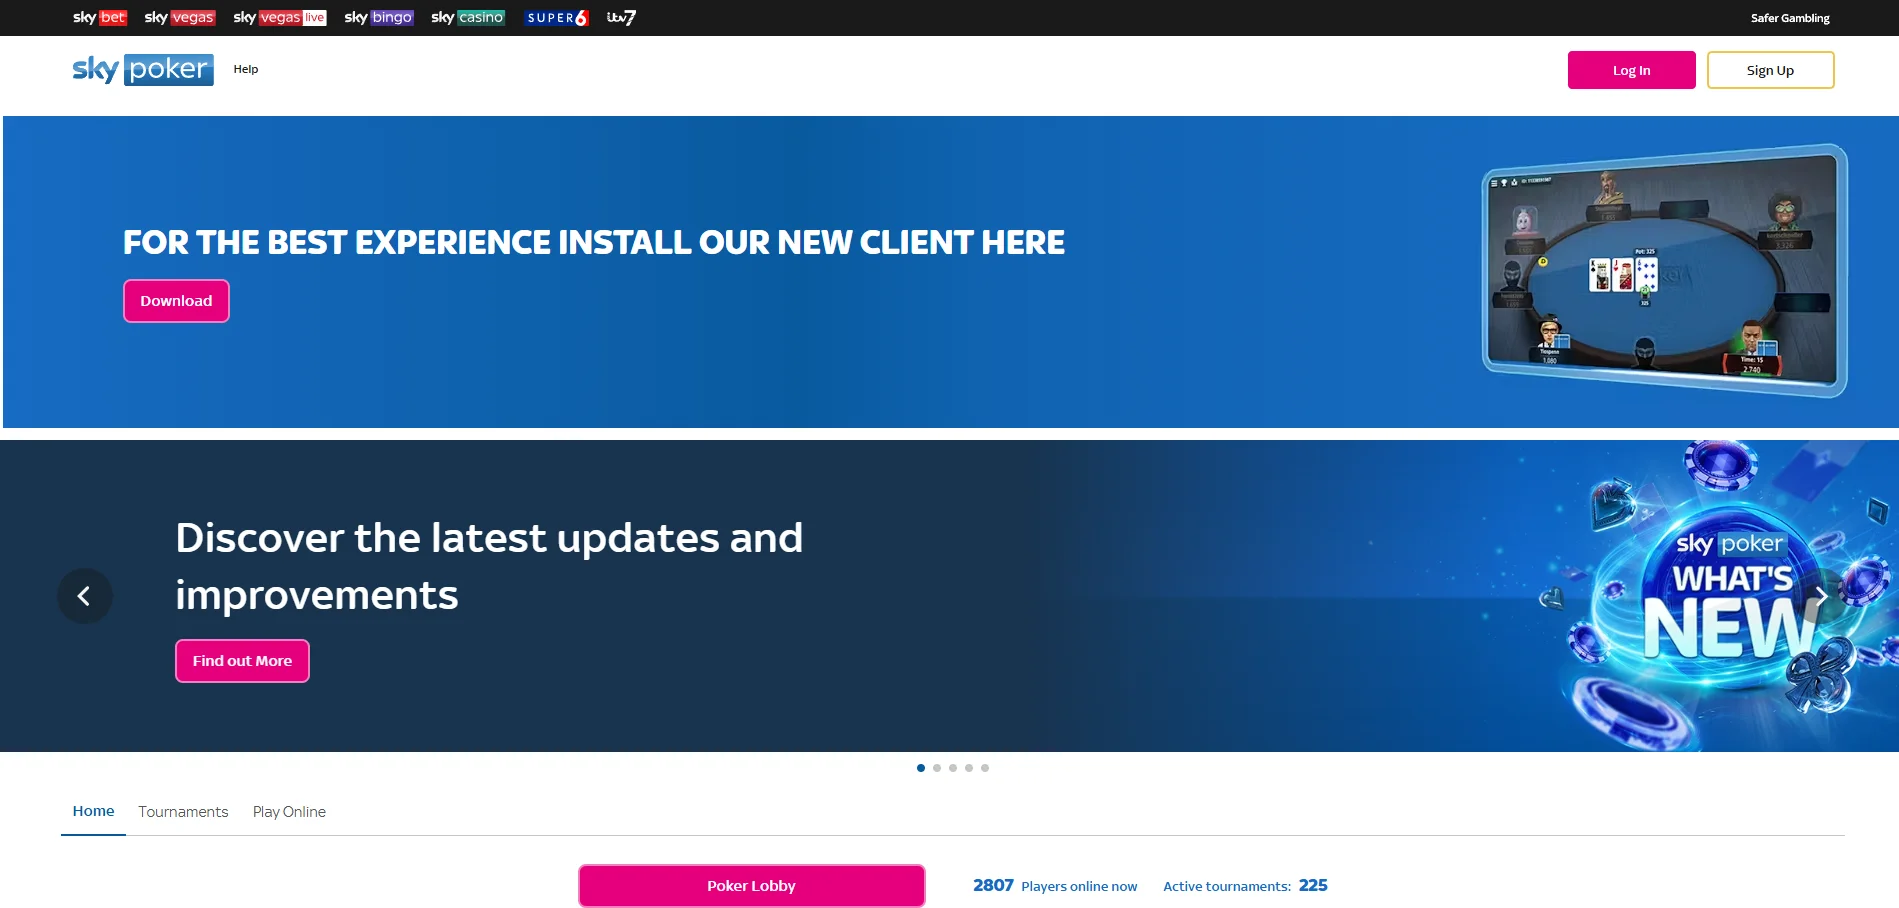This screenshot has width=1899, height=908.
Task: Click the 'FOR THE BEST EXPERIENCE' banner headline
Action: (x=594, y=242)
